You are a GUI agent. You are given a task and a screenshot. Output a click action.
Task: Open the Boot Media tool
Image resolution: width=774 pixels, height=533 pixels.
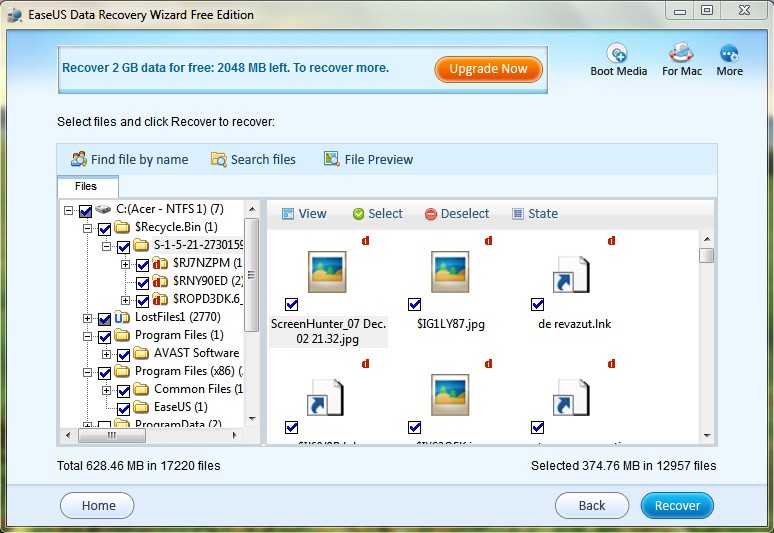[618, 60]
